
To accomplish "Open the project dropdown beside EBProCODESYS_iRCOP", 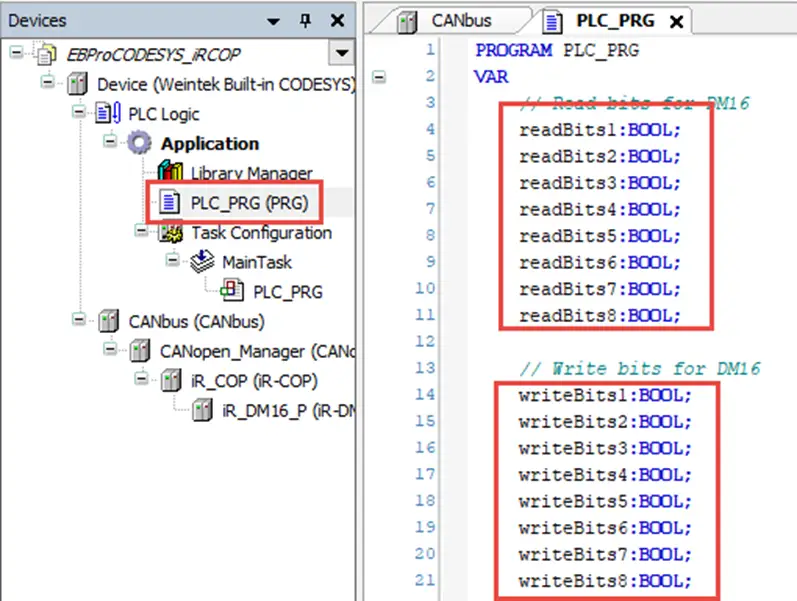I will [342, 53].
